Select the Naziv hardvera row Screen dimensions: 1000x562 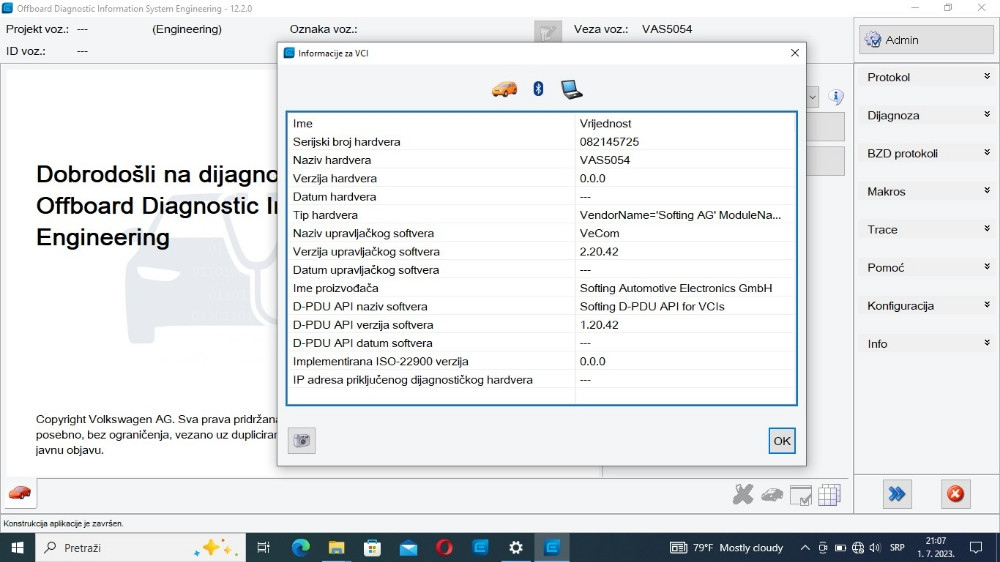pyautogui.click(x=541, y=160)
